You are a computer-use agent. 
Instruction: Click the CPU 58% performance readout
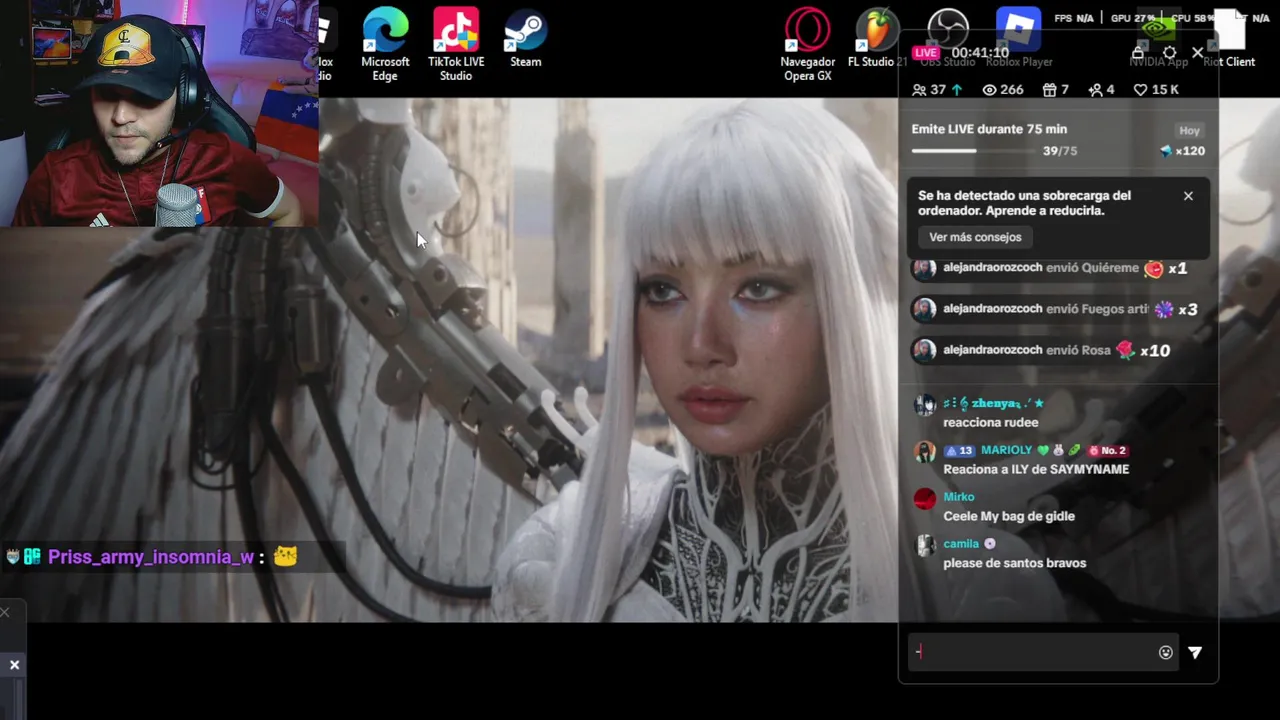click(1193, 18)
